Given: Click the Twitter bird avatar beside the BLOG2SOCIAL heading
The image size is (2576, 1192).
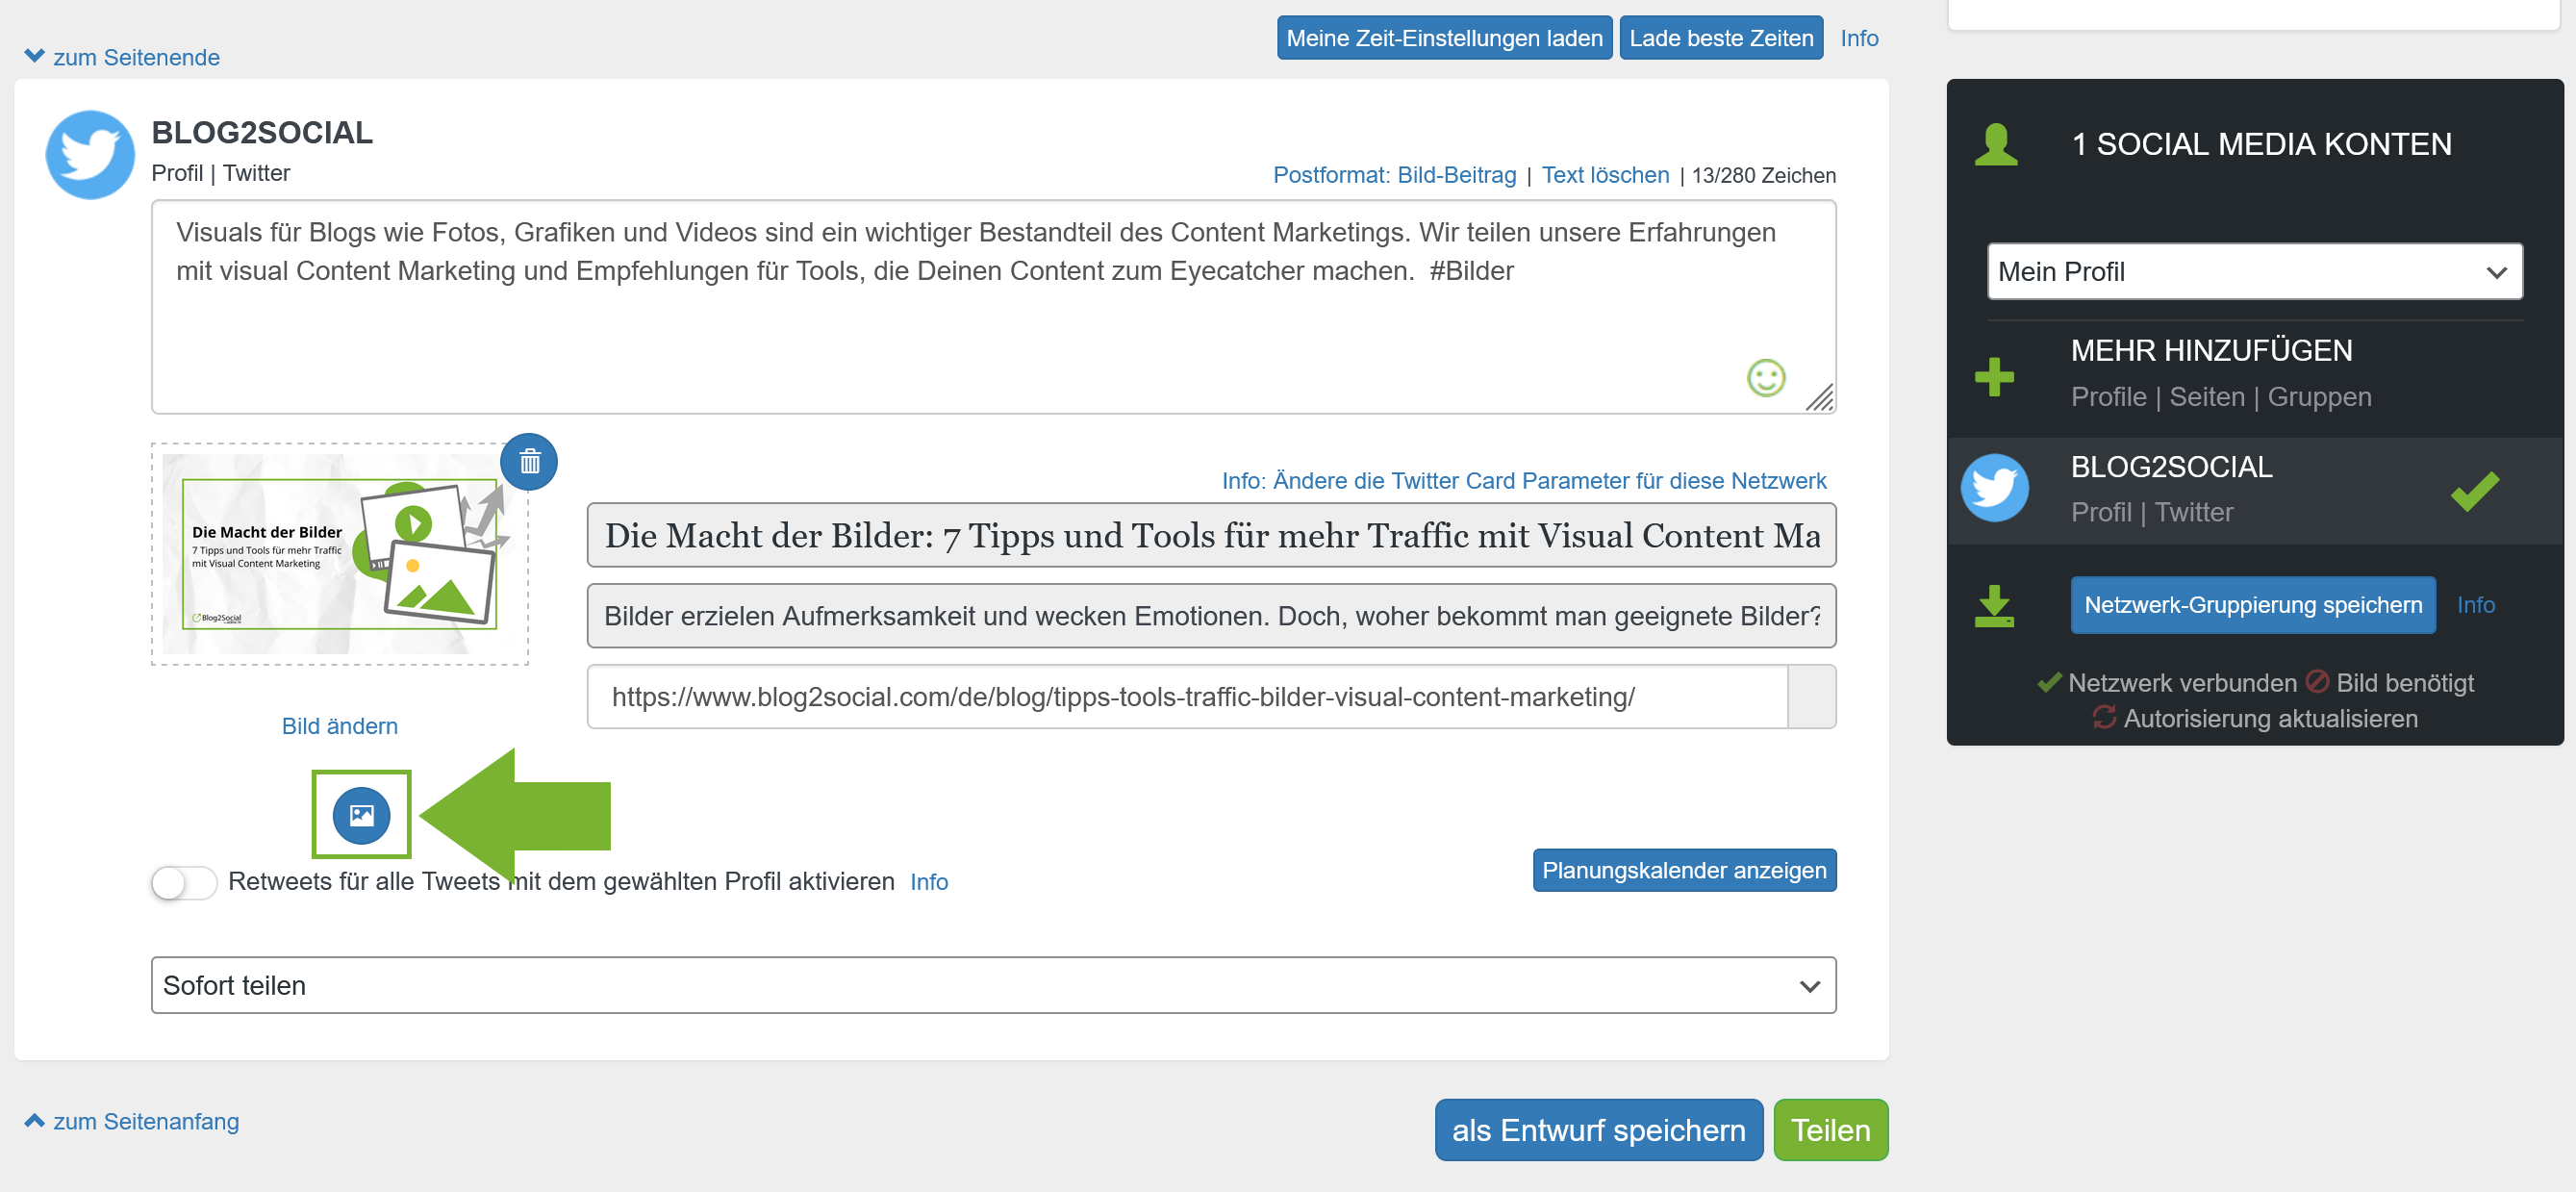Looking at the screenshot, I should (90, 155).
